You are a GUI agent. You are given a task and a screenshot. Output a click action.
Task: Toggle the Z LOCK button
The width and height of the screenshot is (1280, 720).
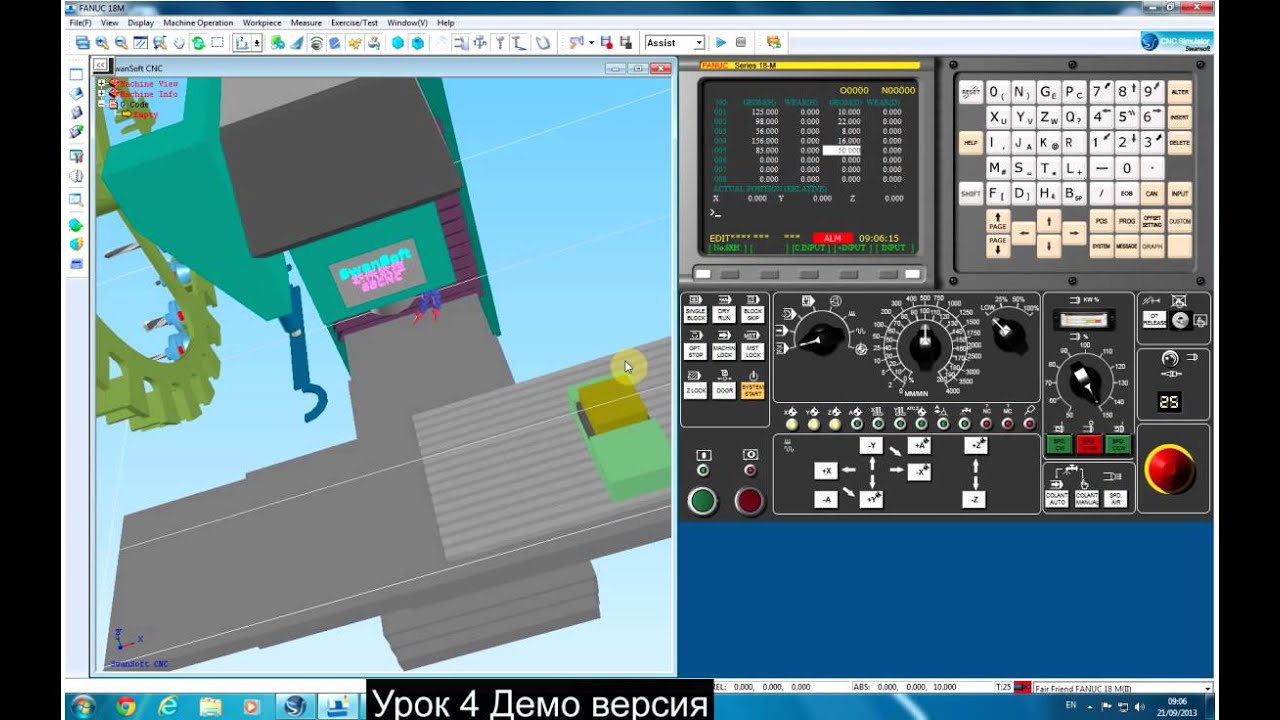tap(695, 391)
